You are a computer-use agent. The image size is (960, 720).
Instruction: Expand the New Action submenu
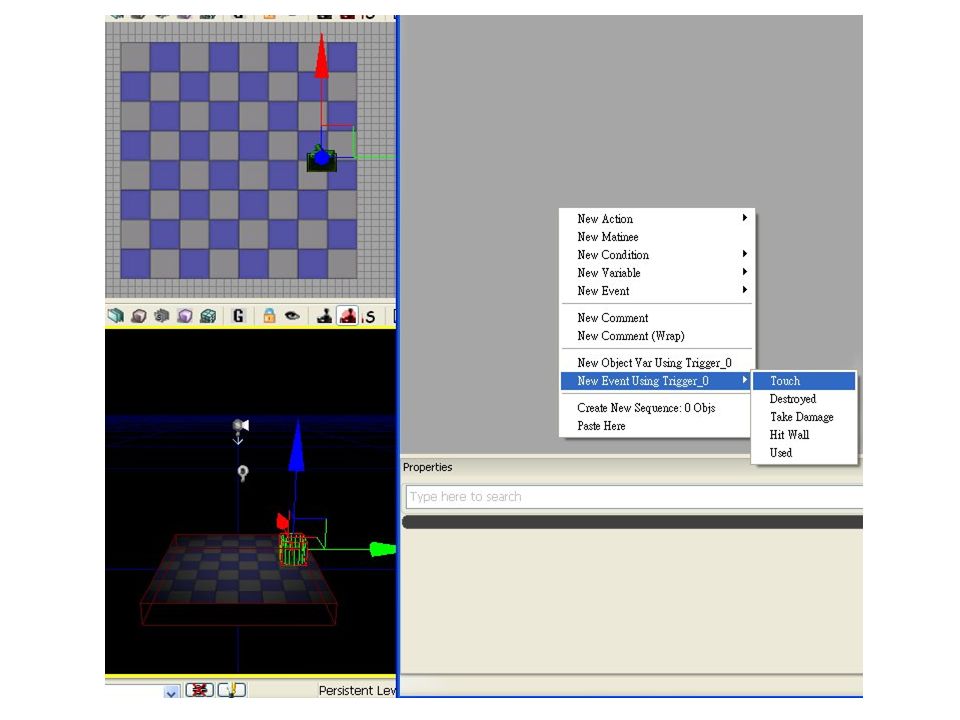tap(658, 219)
